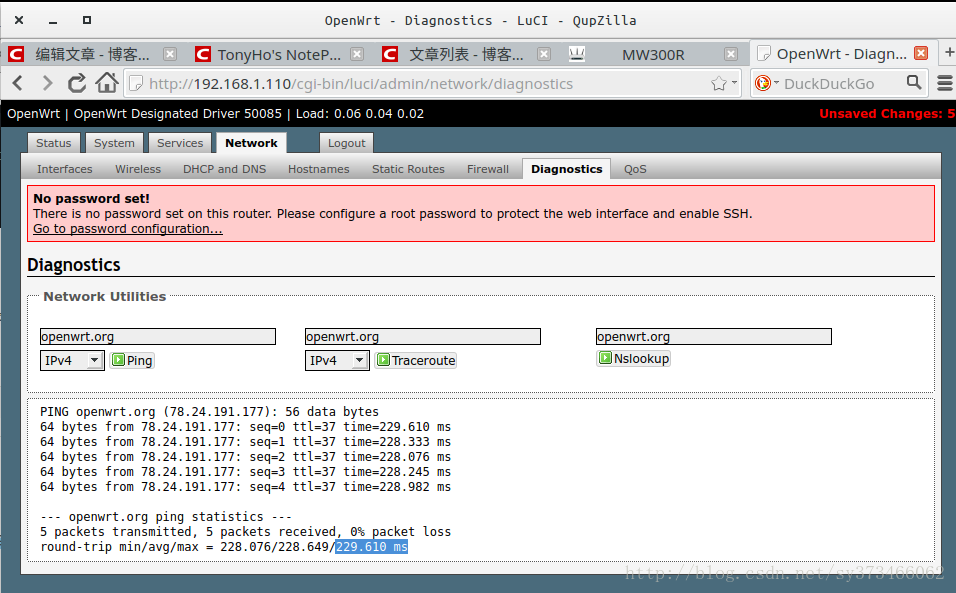
Task: Click the ping result line seq=4
Action: click(x=245, y=486)
